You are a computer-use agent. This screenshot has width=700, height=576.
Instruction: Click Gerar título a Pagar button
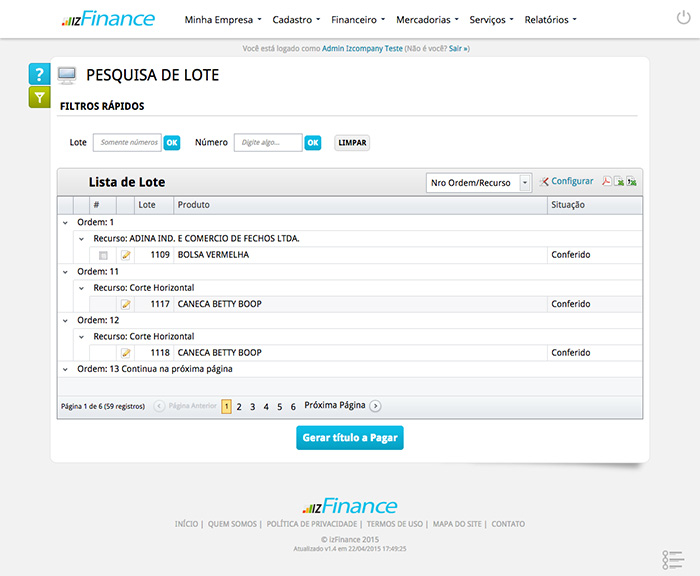[350, 438]
